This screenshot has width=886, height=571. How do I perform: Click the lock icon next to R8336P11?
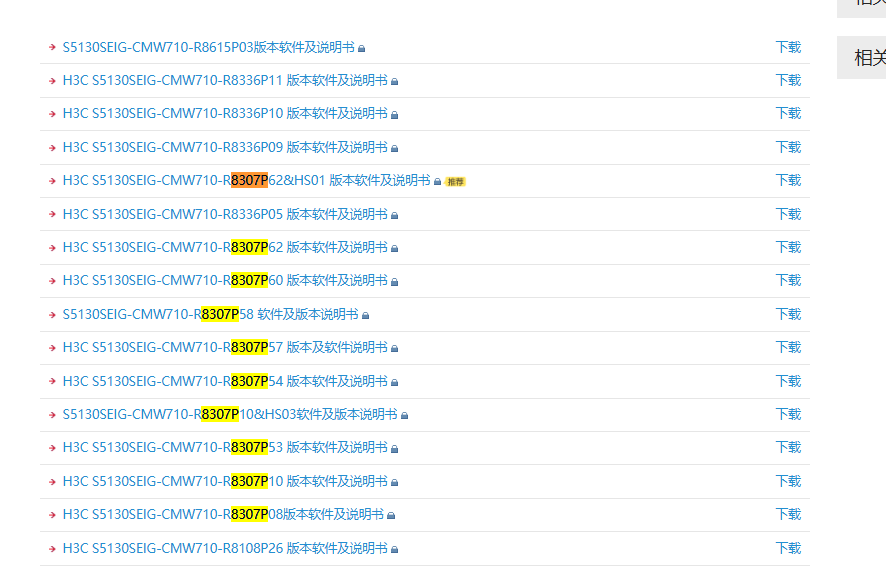(x=395, y=81)
